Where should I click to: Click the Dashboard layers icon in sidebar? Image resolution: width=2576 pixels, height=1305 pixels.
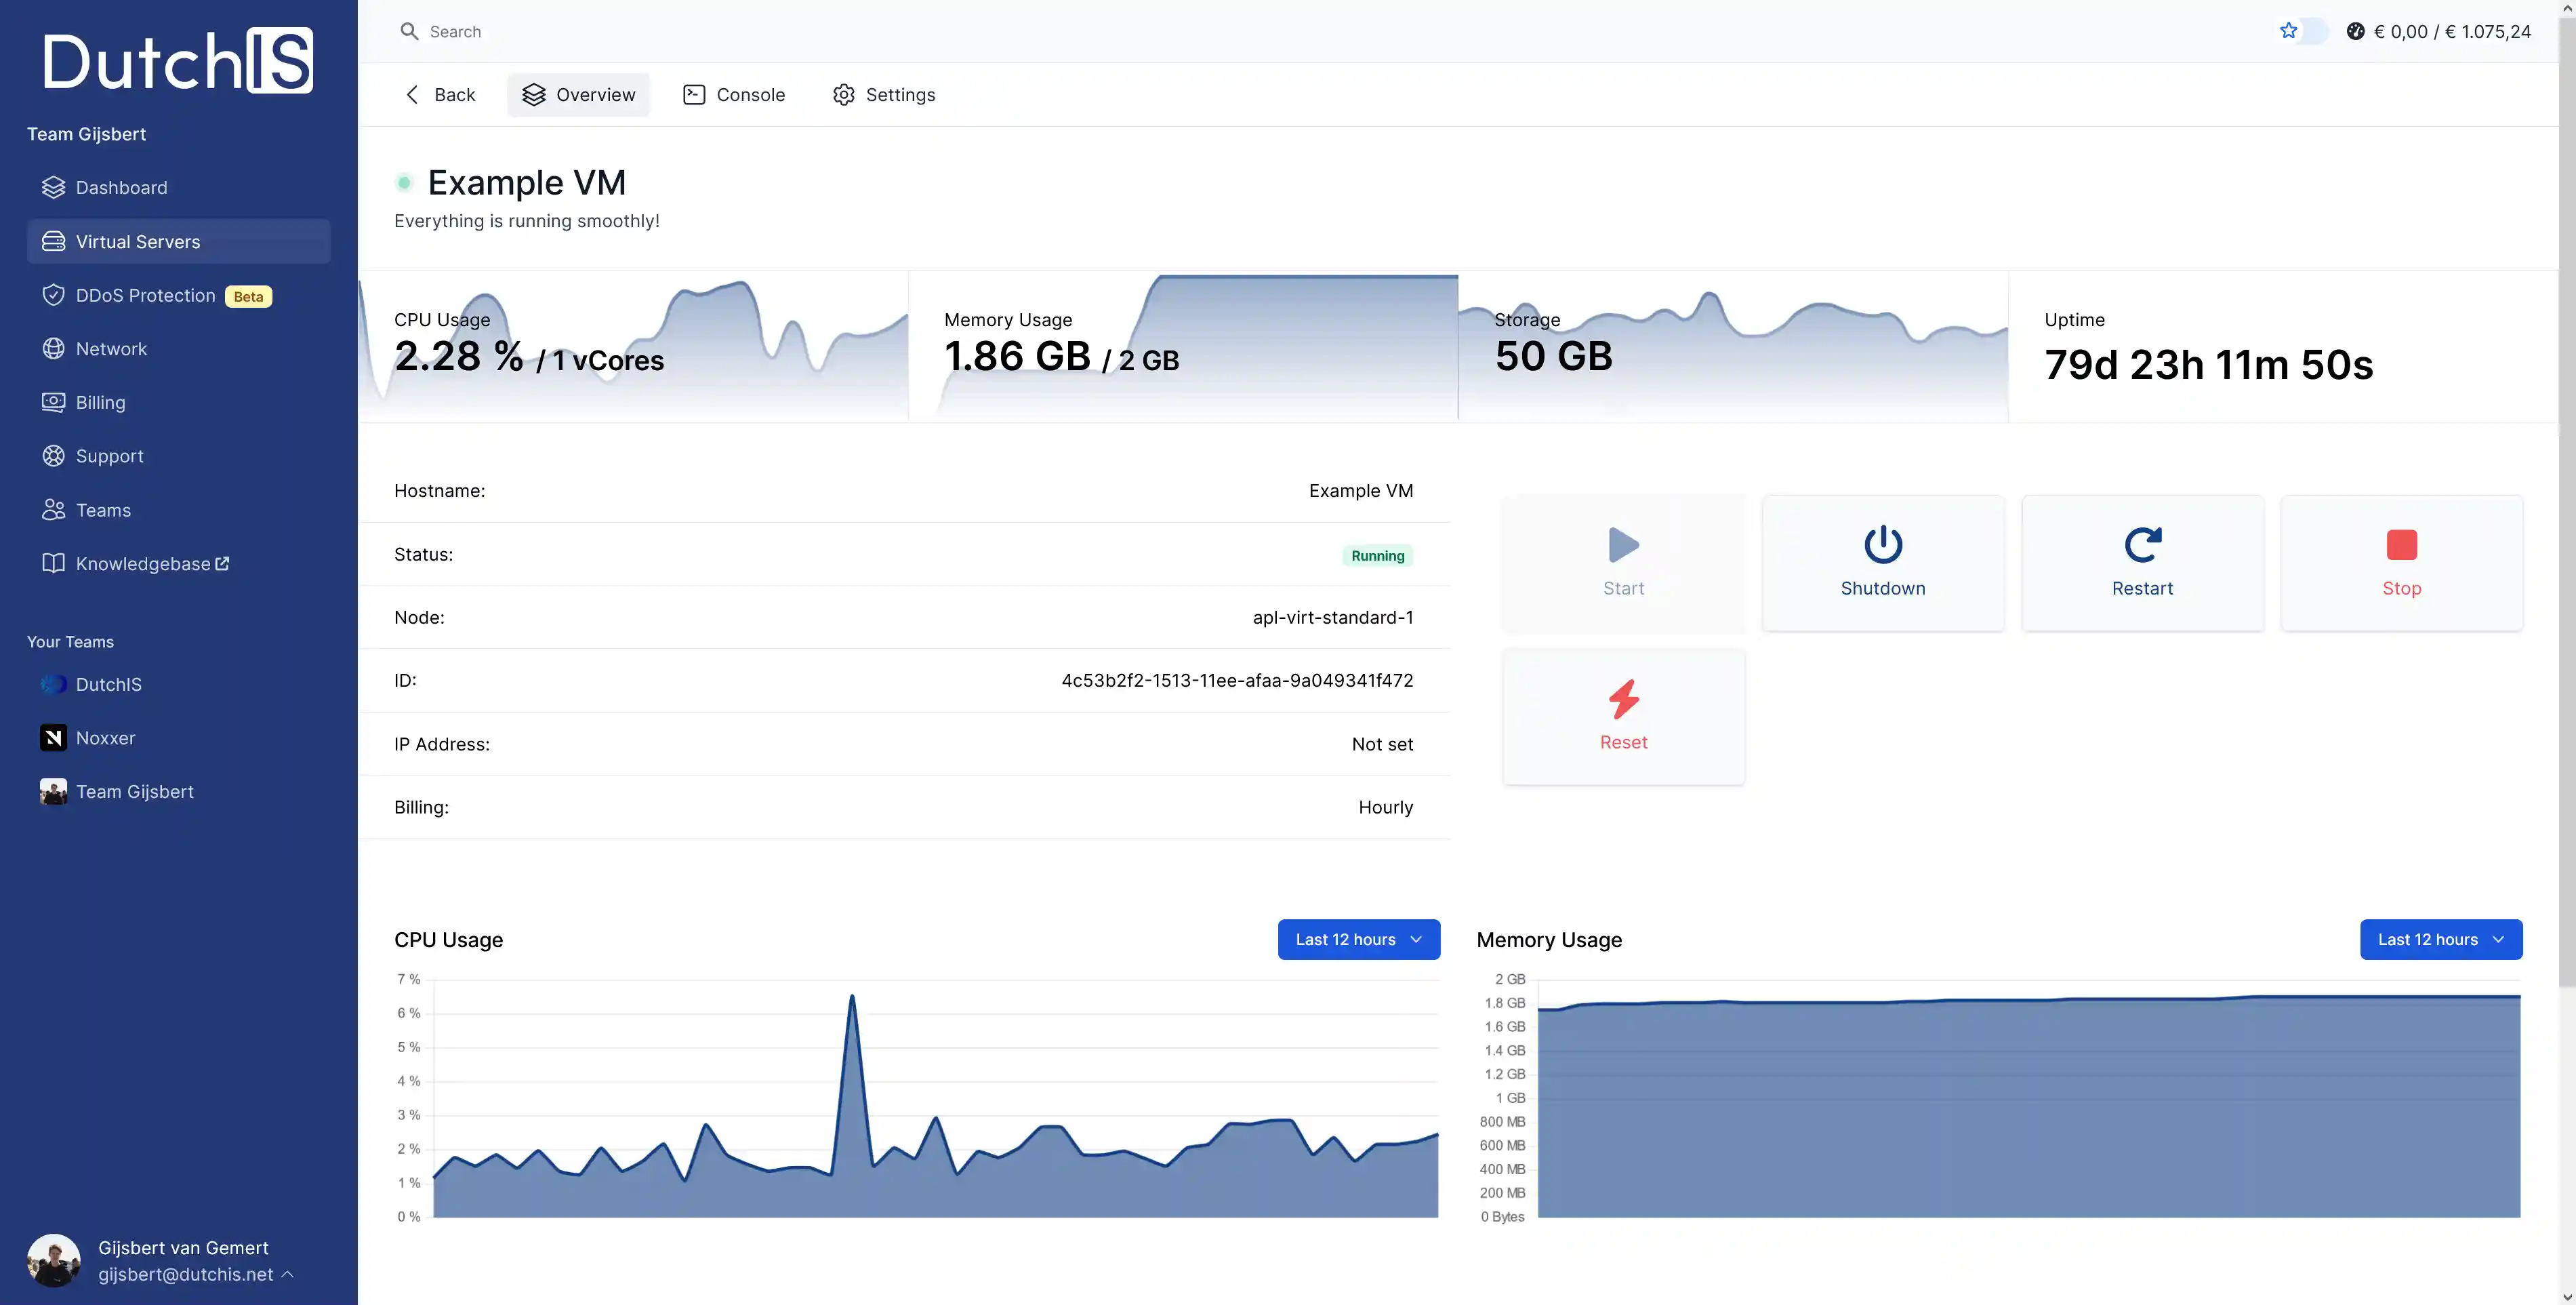click(53, 187)
